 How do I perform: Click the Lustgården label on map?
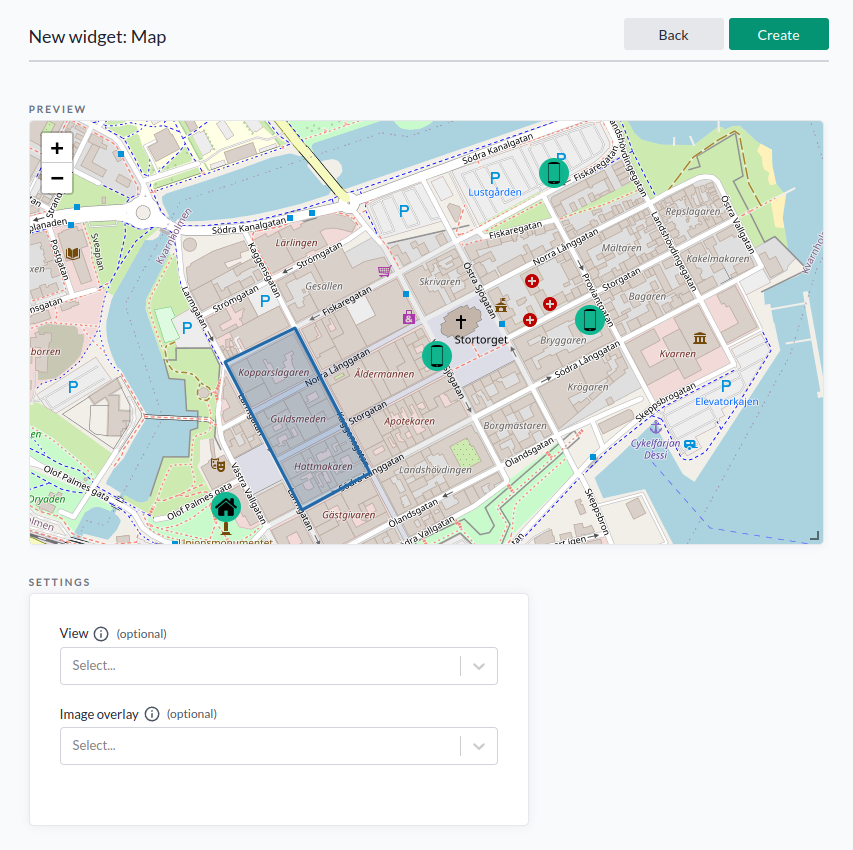[x=495, y=192]
